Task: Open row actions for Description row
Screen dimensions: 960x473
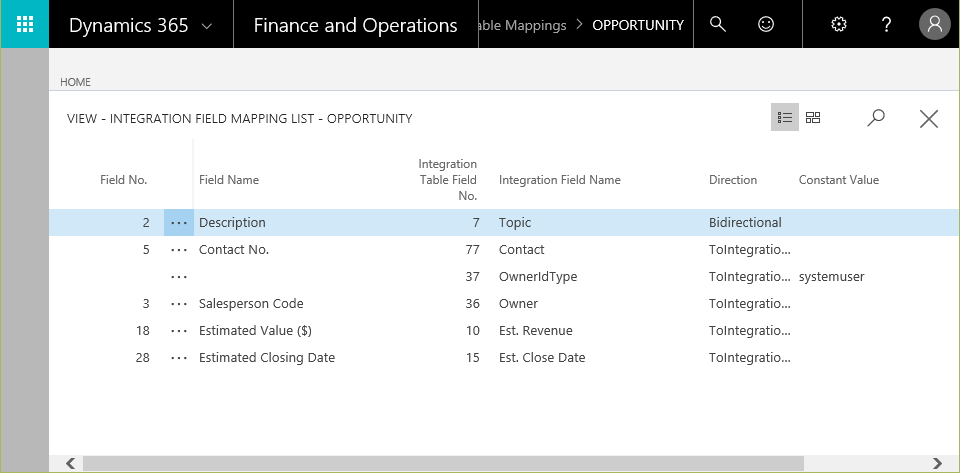Action: pyautogui.click(x=179, y=223)
